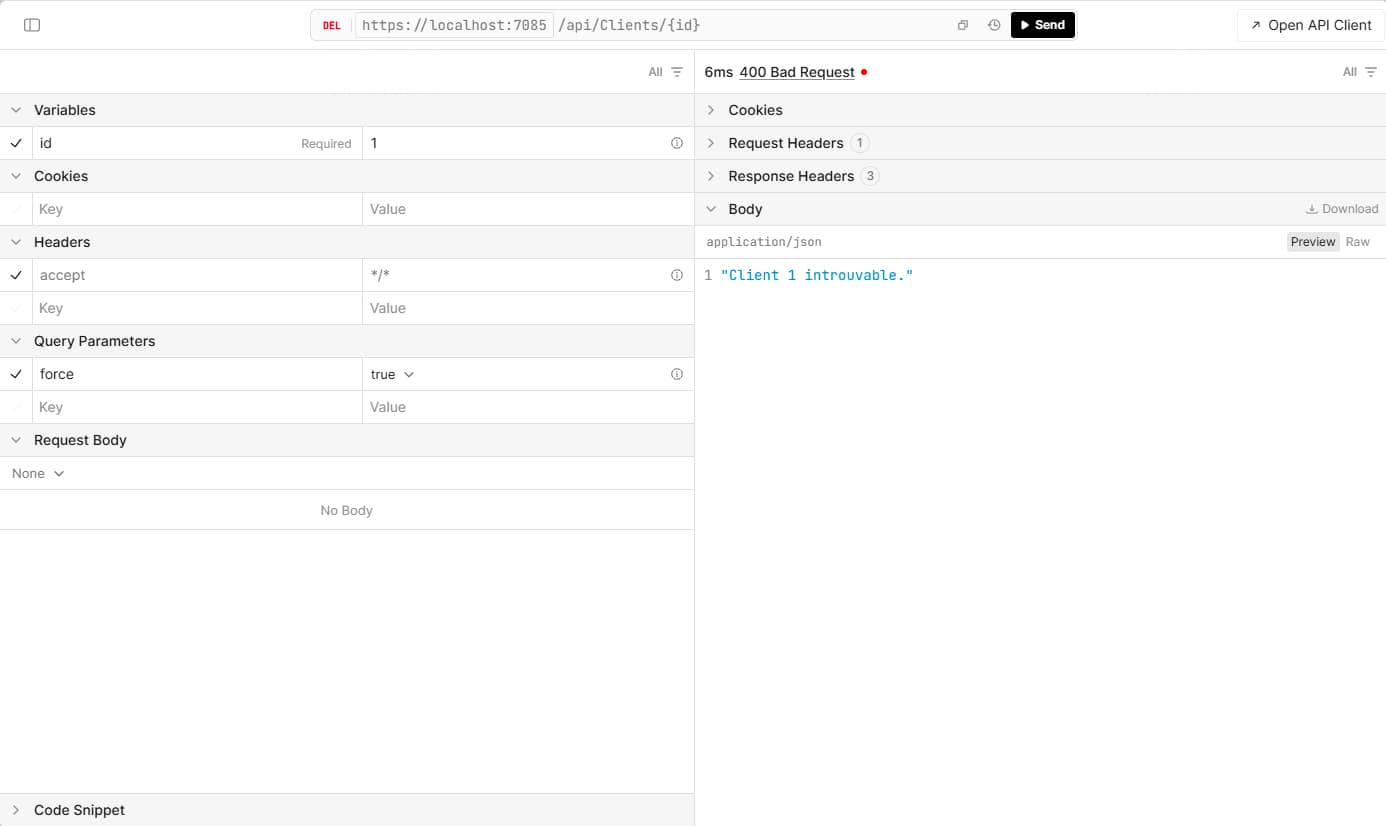Open the None body type dropdown
Screen dimensions: 1386x826
38,473
